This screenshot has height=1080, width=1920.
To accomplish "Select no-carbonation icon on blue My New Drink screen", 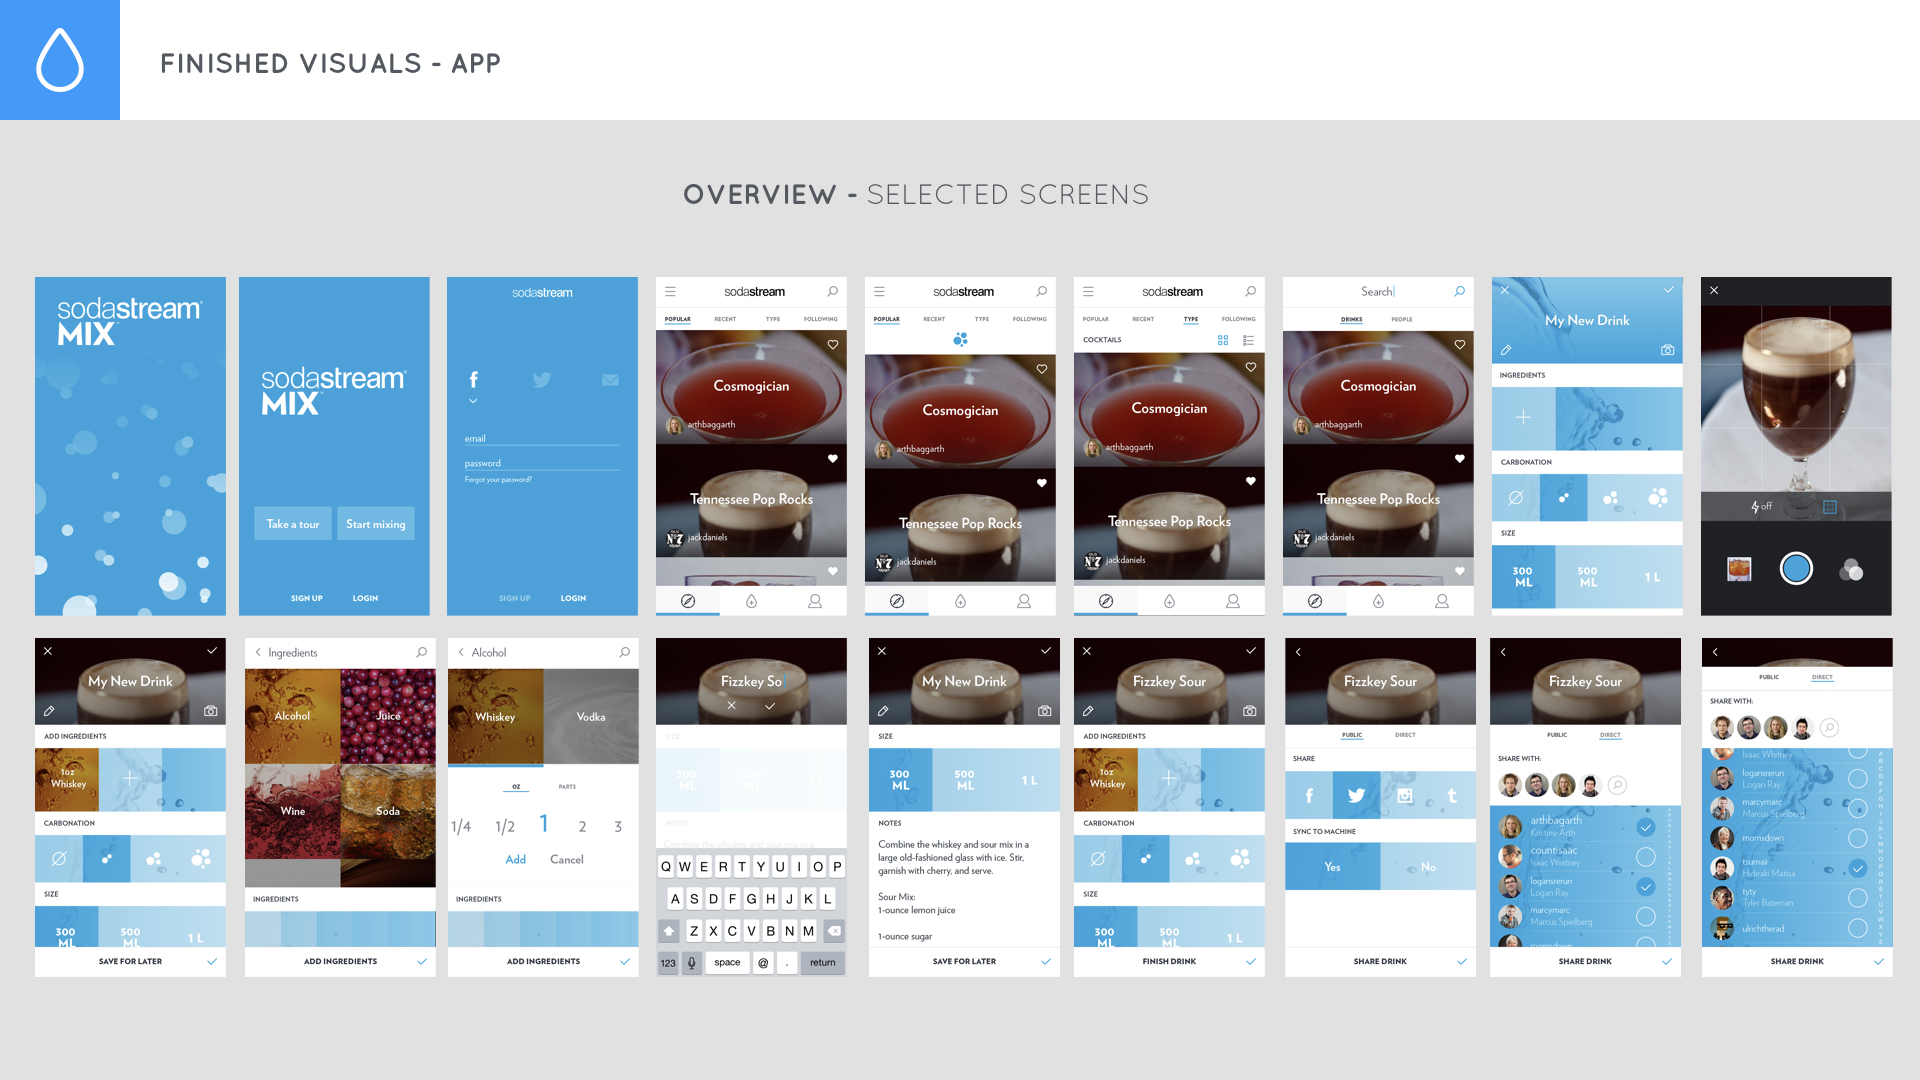I will pos(1516,498).
